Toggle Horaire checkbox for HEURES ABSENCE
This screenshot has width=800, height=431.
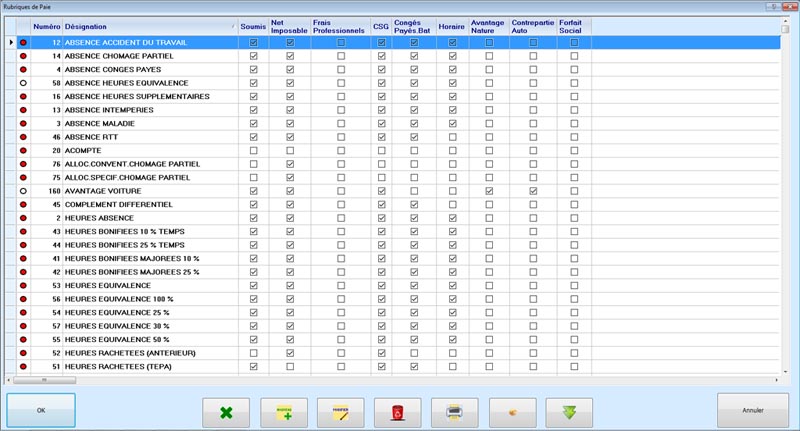coord(453,217)
